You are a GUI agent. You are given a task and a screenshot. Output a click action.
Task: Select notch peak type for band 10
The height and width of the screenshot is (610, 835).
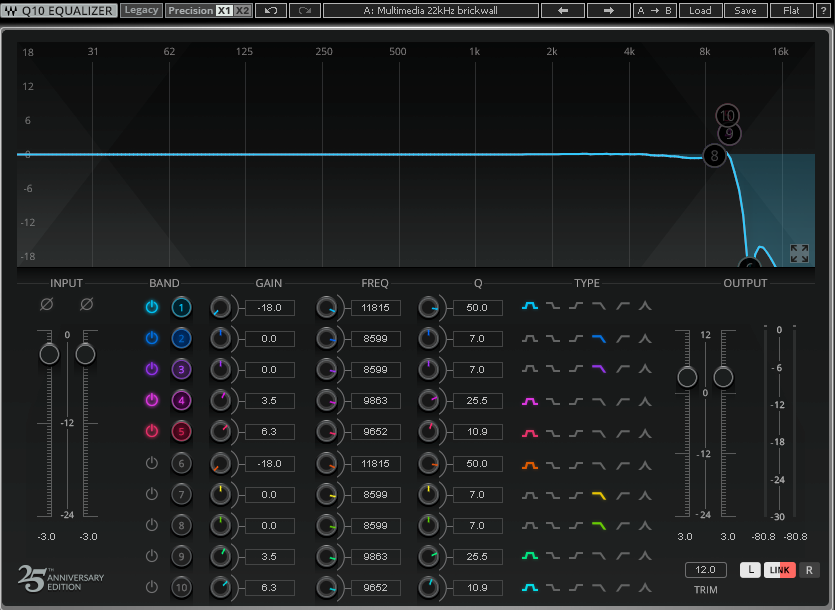[x=645, y=588]
